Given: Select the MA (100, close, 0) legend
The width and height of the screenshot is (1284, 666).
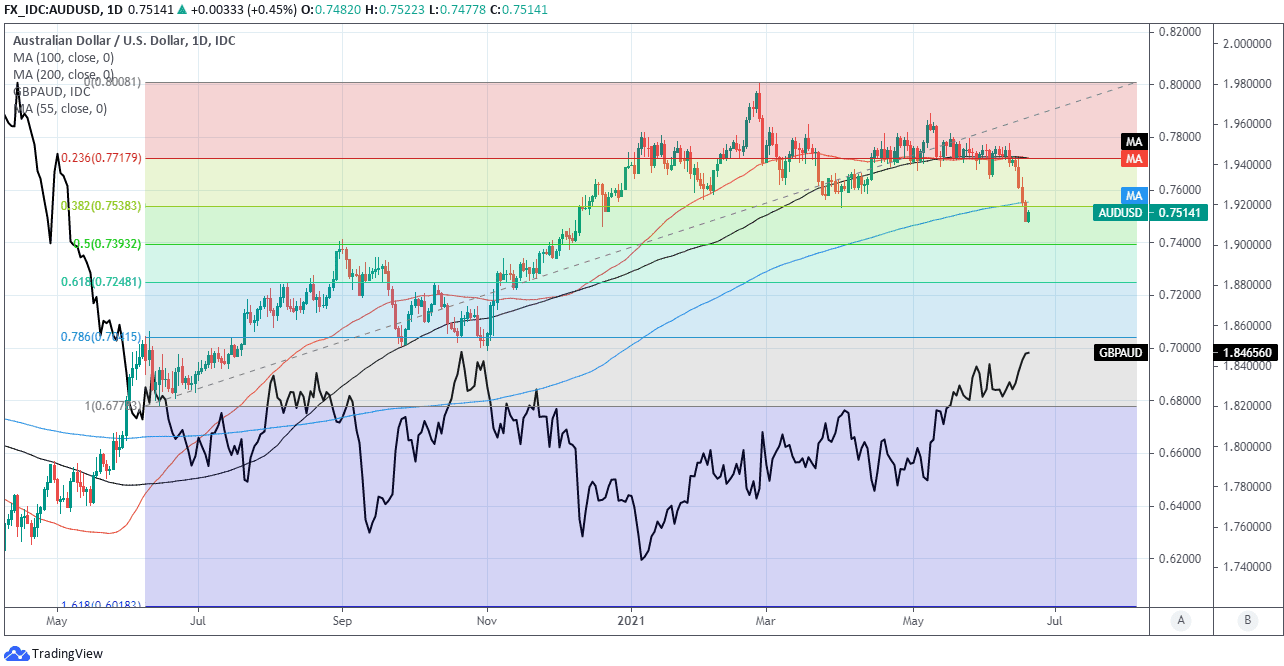Looking at the screenshot, I should point(64,58).
